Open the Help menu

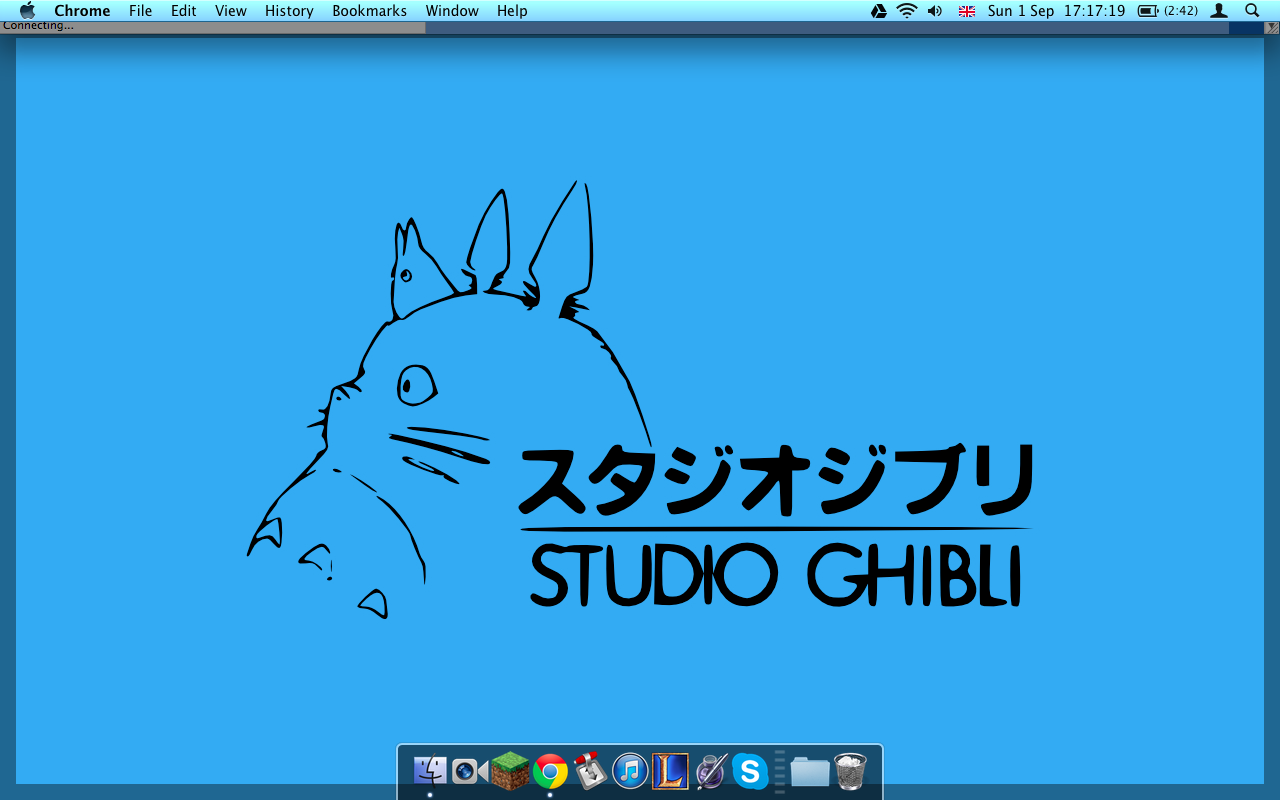512,11
